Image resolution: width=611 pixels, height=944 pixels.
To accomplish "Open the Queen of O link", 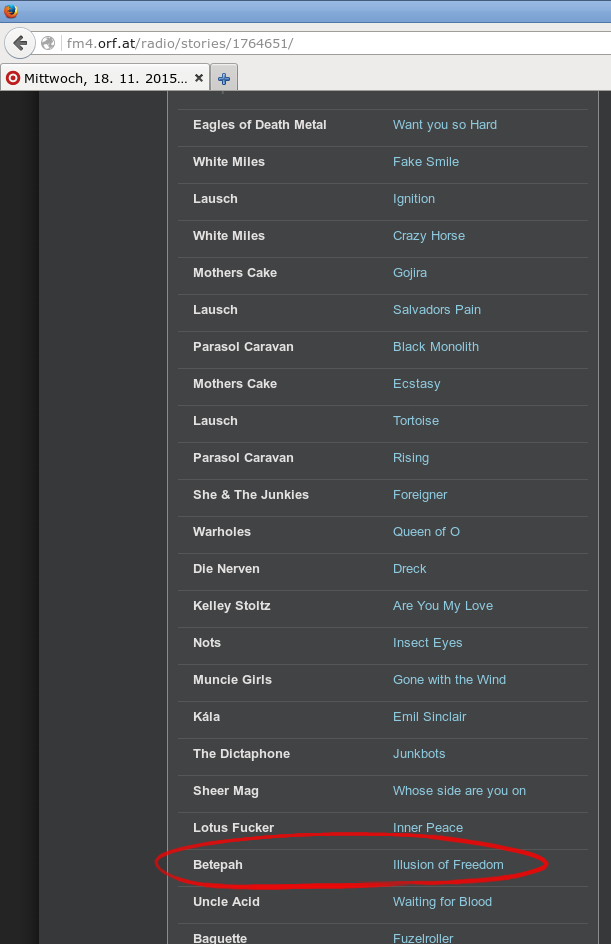I will pyautogui.click(x=426, y=532).
